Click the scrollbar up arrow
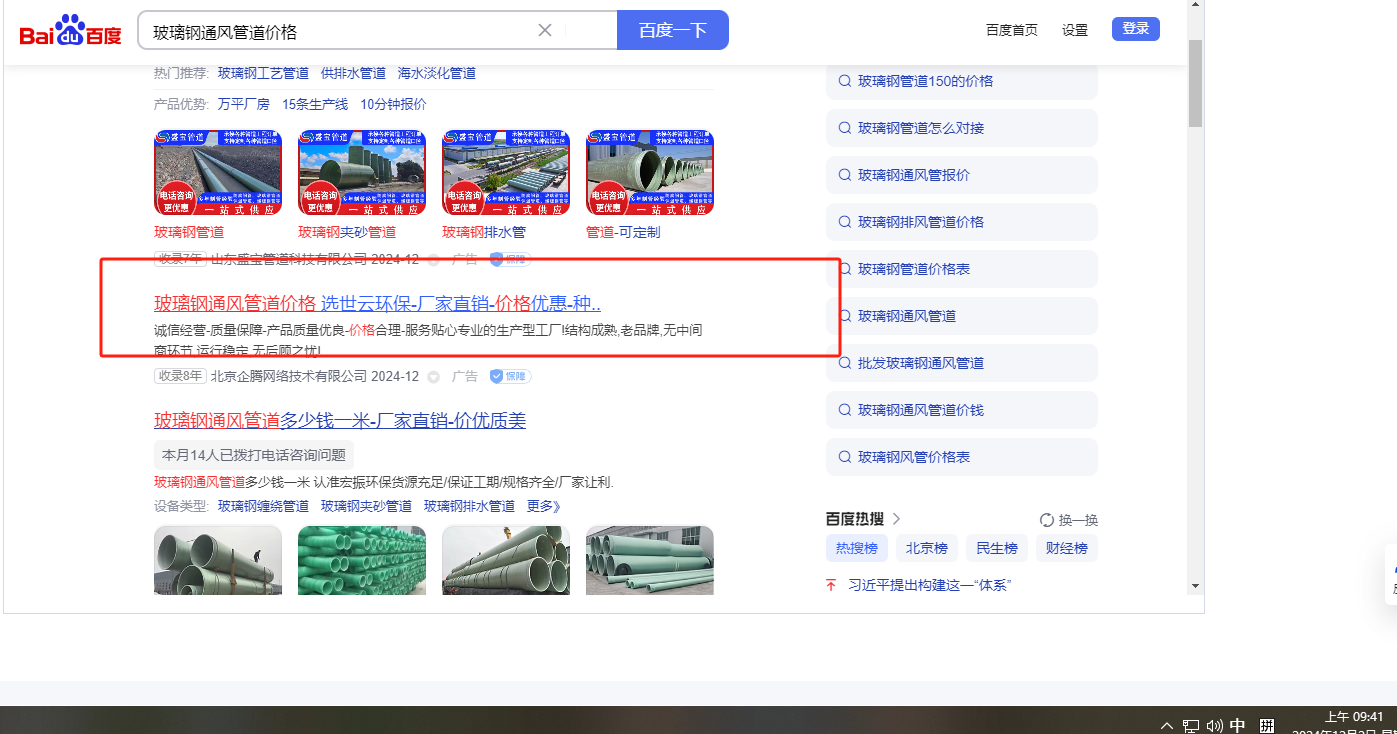1397x734 pixels. point(1195,5)
